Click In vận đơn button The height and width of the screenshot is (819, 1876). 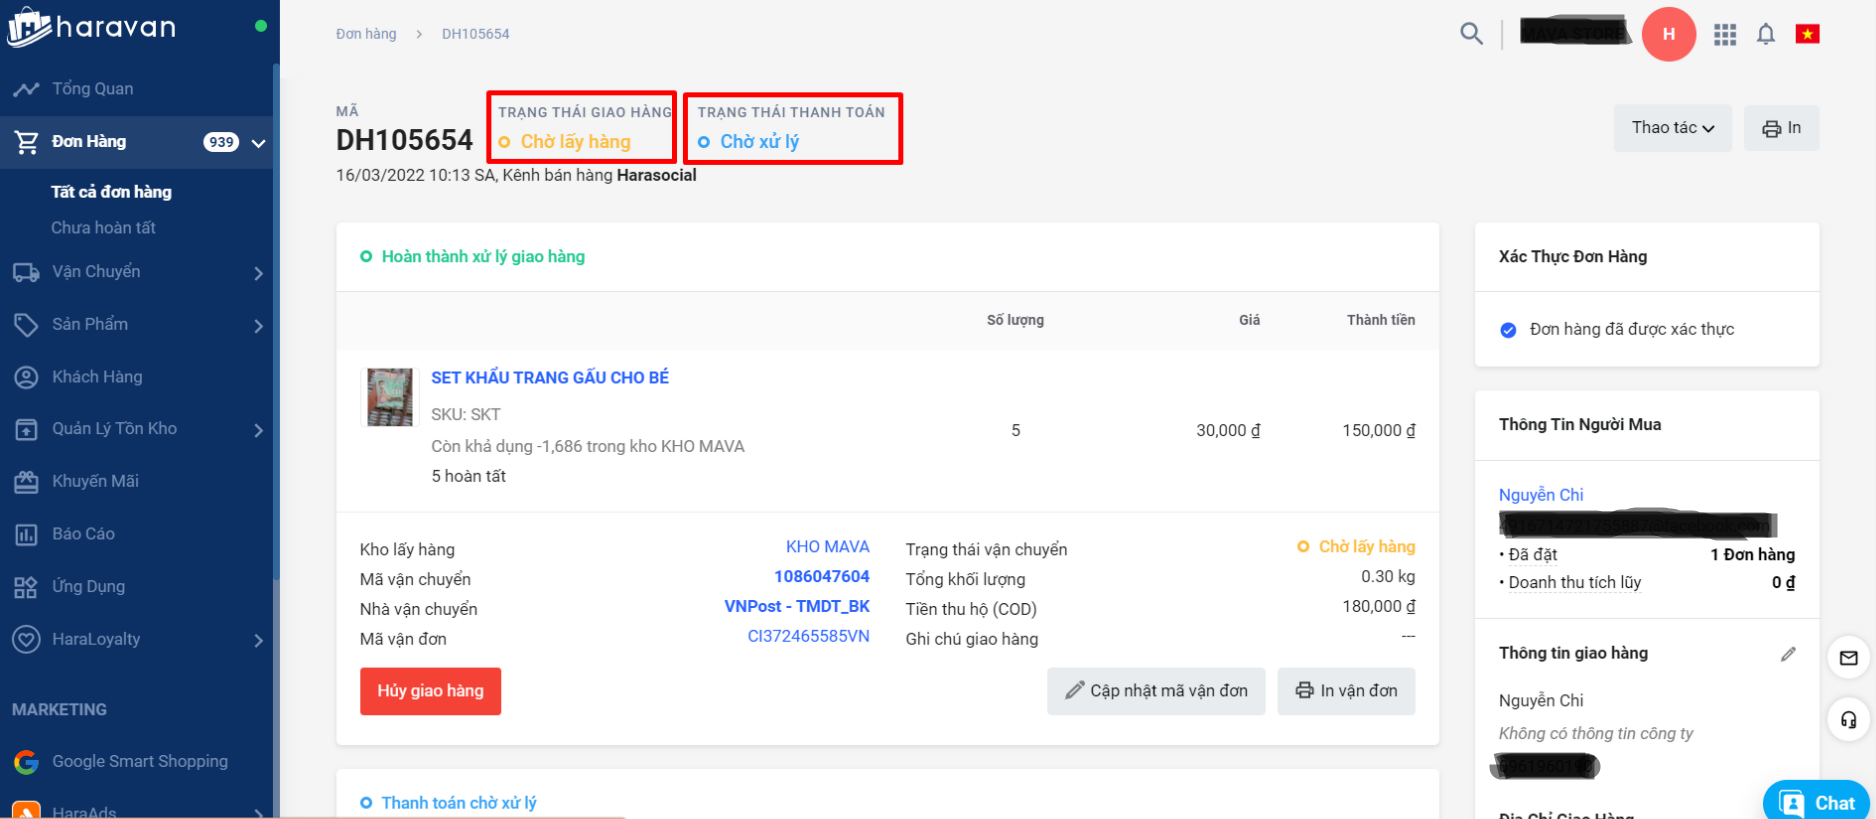[x=1346, y=691]
